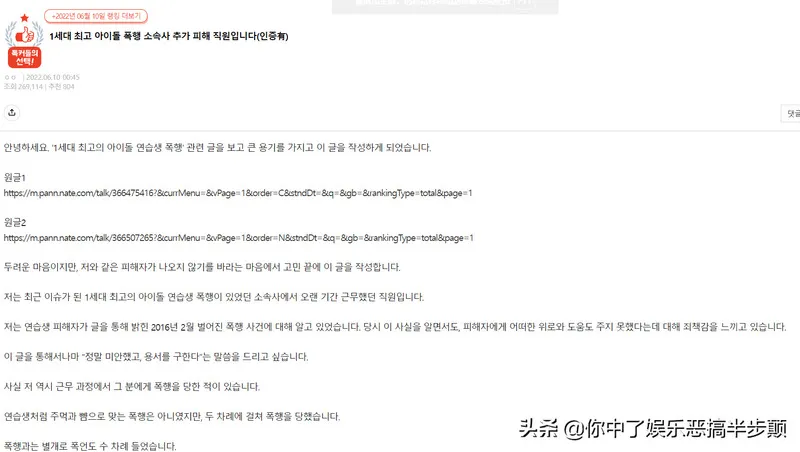Click the greeting paragraph starting '안녕하세요'
800x452 pixels.
pos(217,148)
